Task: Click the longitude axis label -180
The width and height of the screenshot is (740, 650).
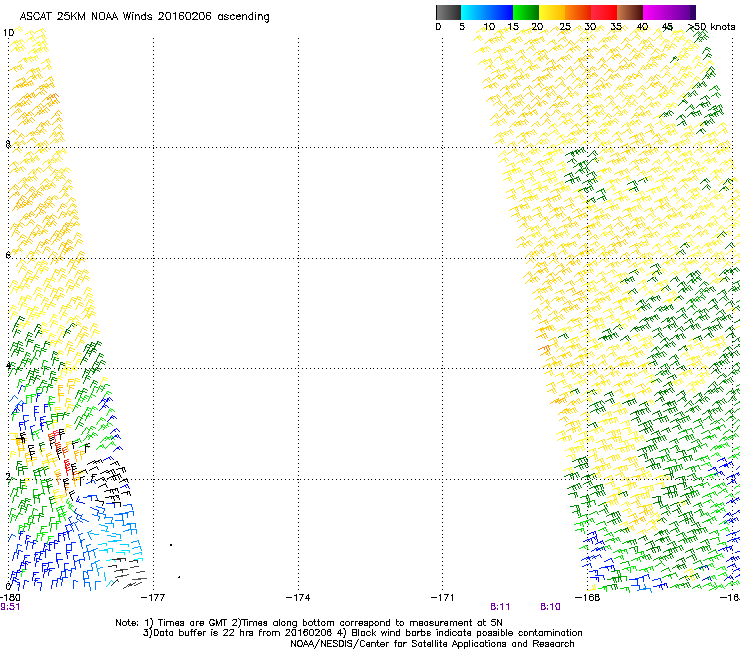Action: [10, 598]
